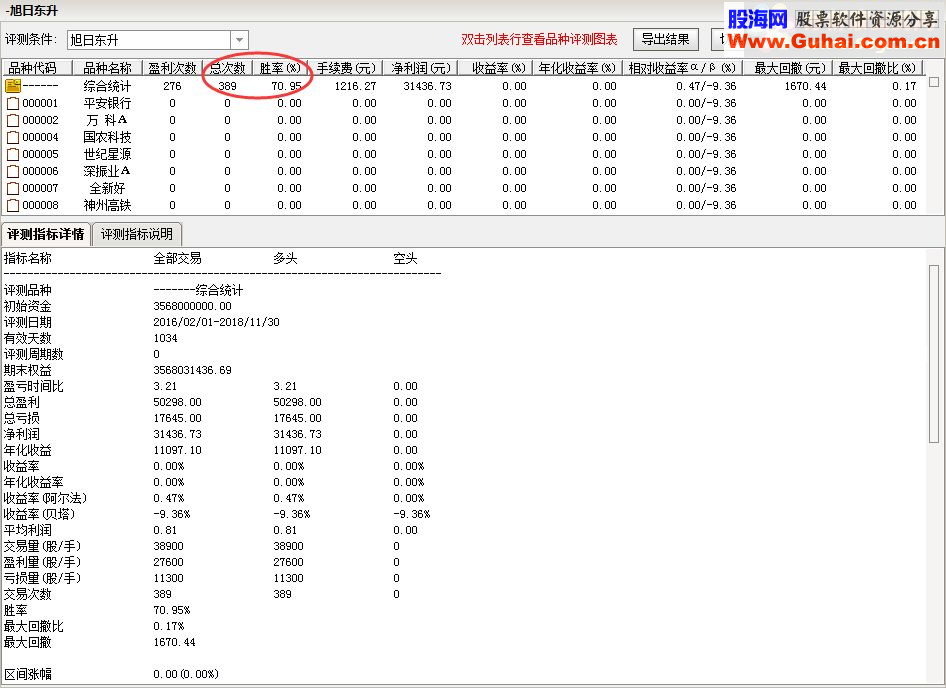946x688 pixels.
Task: Click the 3568031436.69 ending equity value
Action: [192, 370]
